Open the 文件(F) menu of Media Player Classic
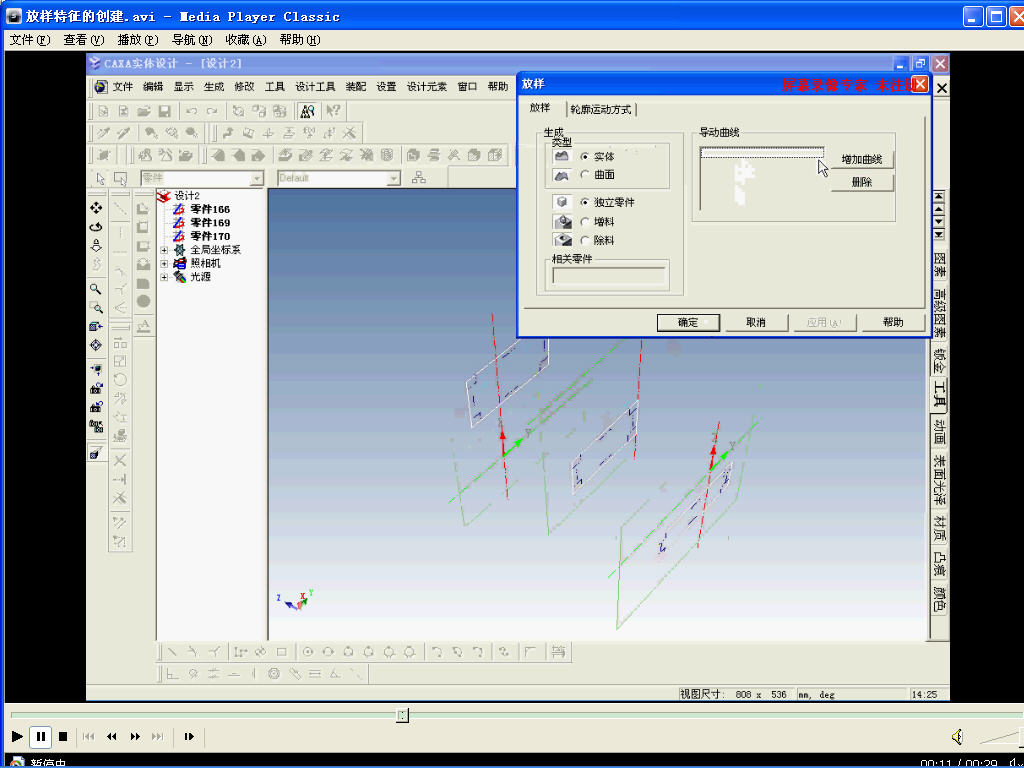Image resolution: width=1024 pixels, height=768 pixels. 30,40
